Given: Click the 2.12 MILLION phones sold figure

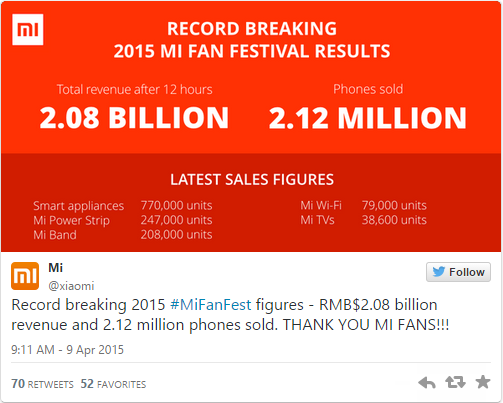Looking at the screenshot, I should (x=368, y=118).
